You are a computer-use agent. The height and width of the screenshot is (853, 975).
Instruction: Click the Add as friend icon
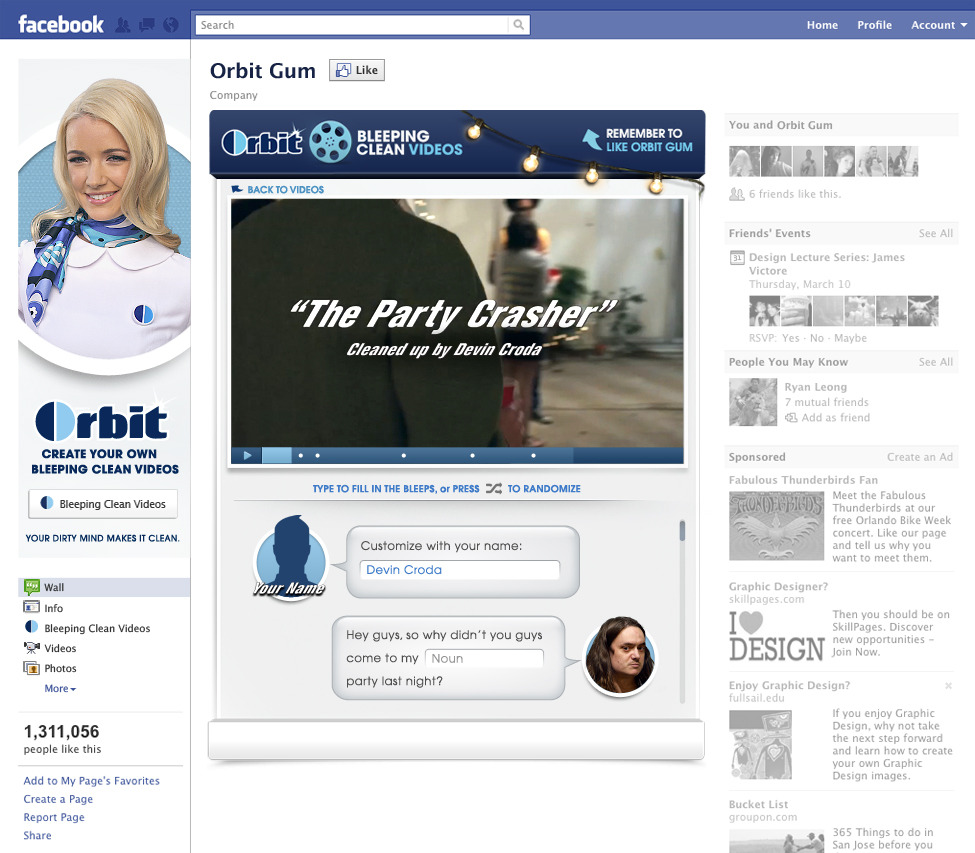point(791,418)
